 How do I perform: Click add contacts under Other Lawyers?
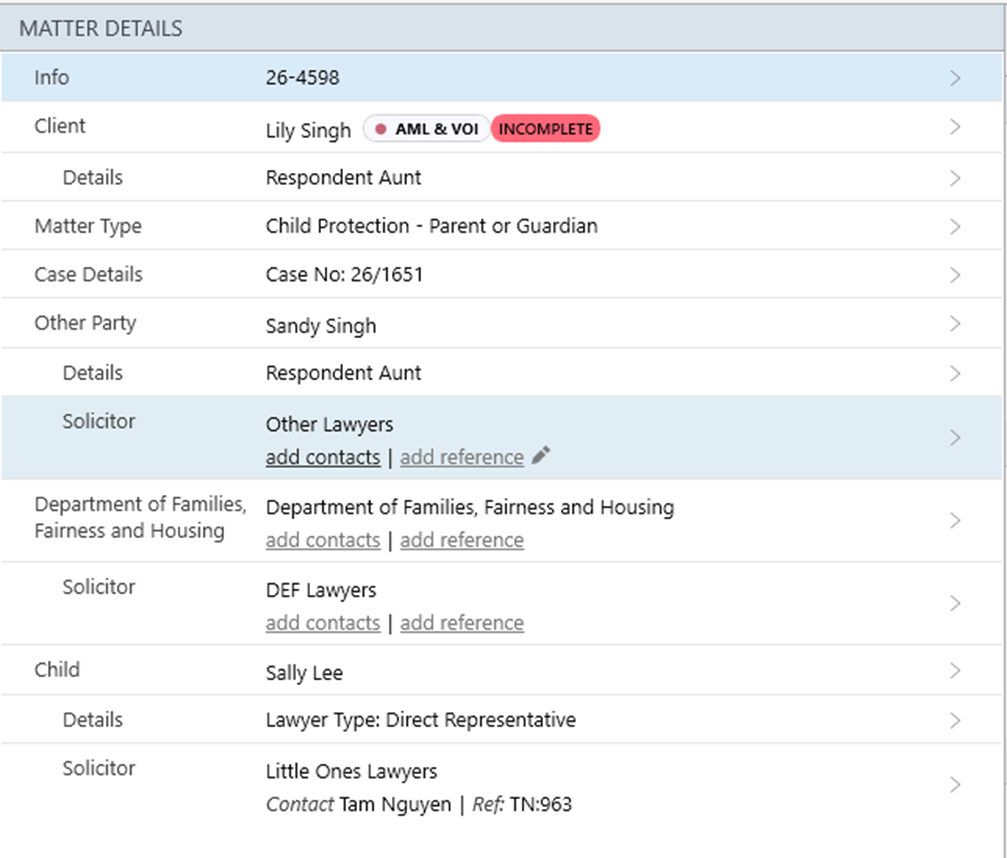click(322, 457)
